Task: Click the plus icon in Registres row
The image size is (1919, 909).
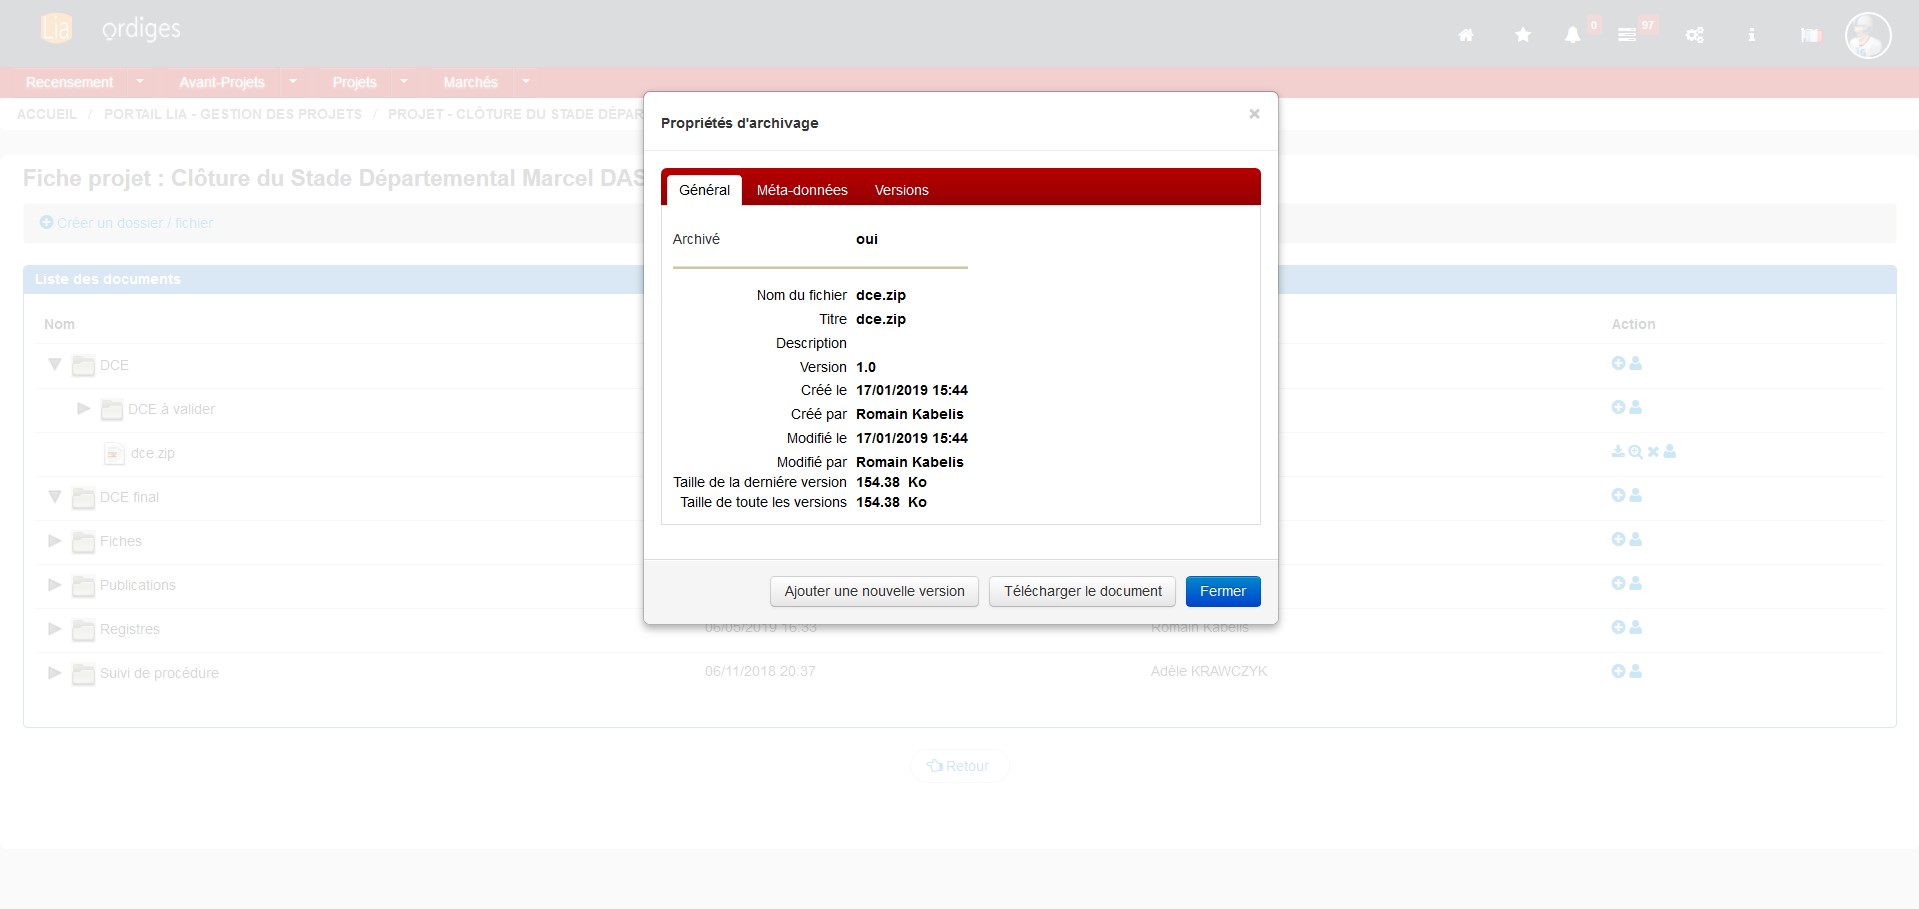Action: [x=1618, y=628]
